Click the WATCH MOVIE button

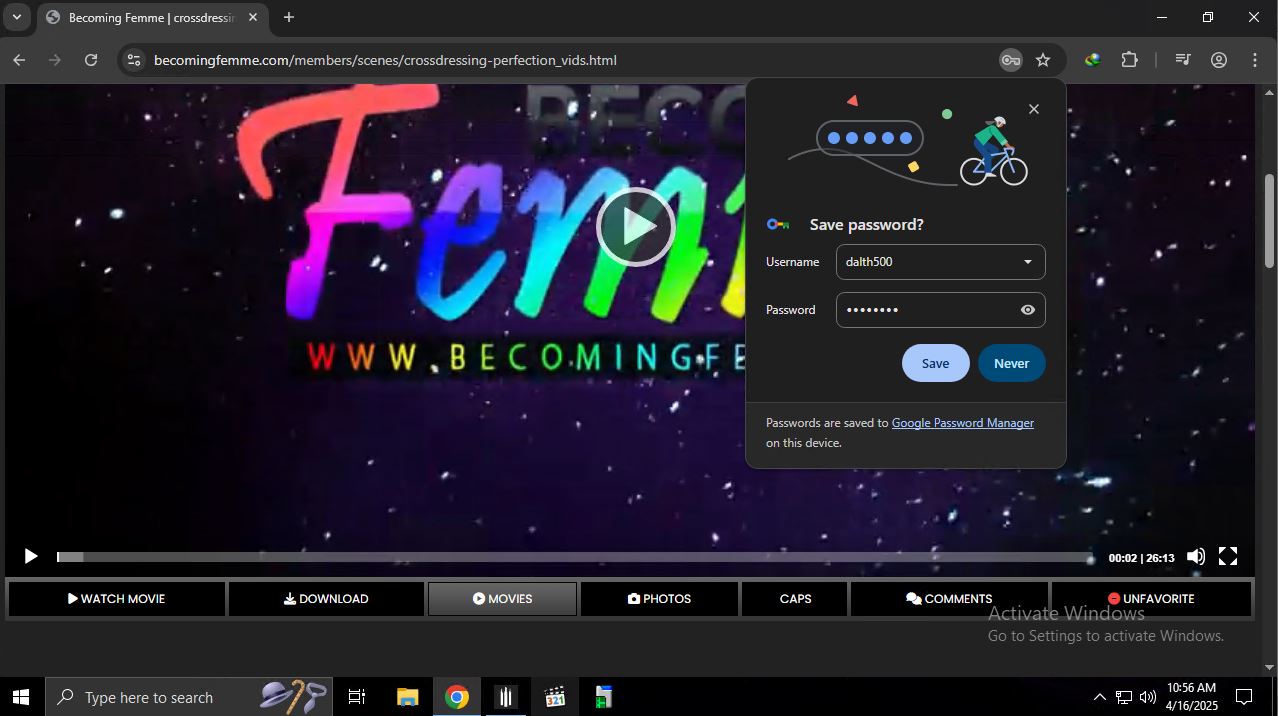[117, 599]
